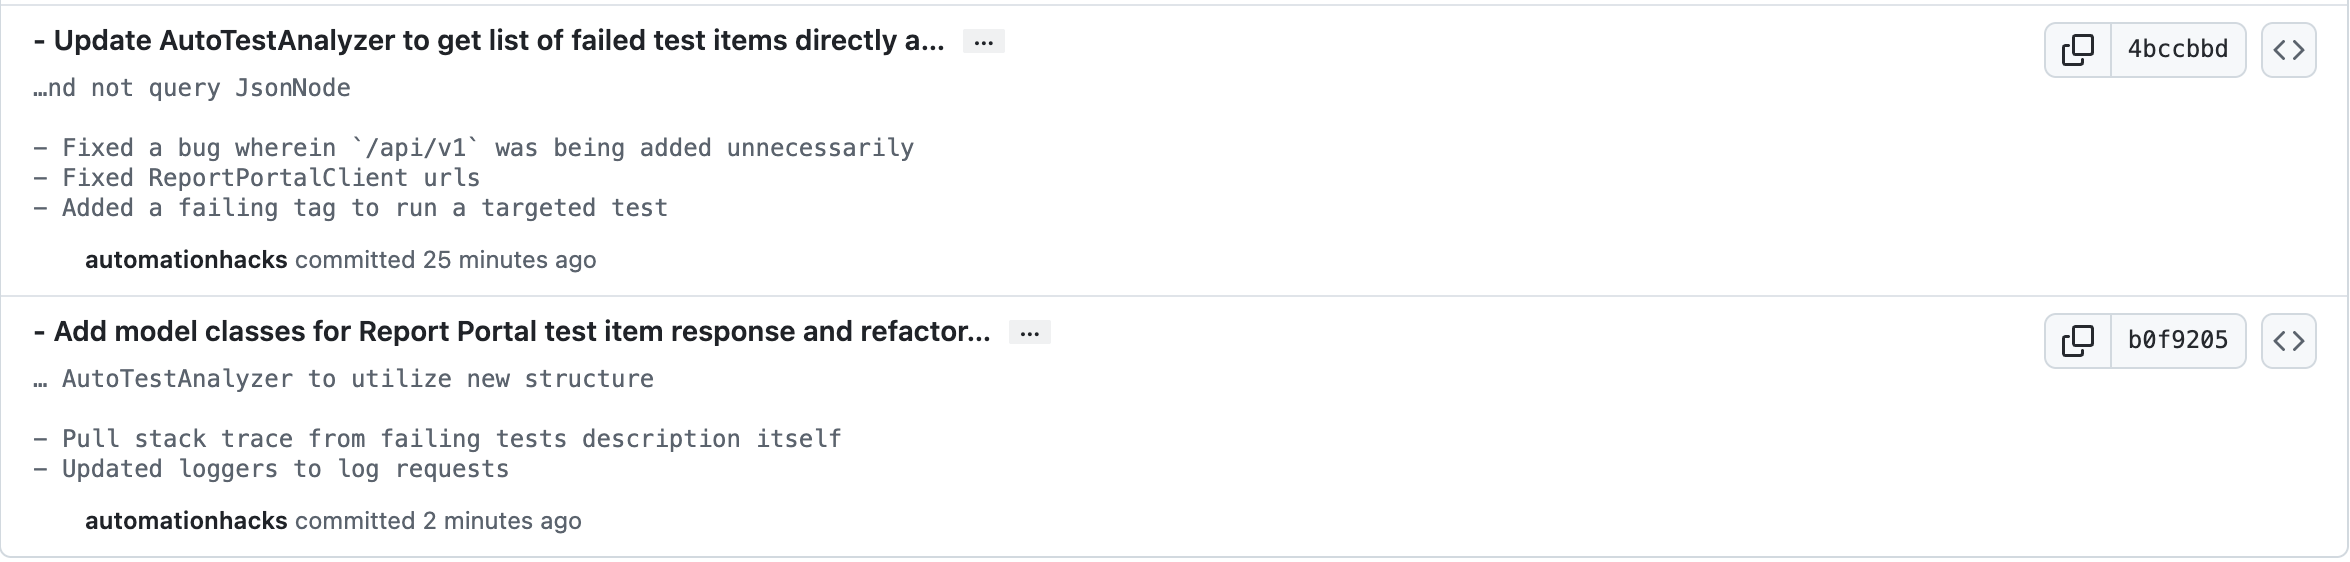The height and width of the screenshot is (562, 2350).
Task: Click the '/api/v1' inline code text
Action: click(x=416, y=148)
